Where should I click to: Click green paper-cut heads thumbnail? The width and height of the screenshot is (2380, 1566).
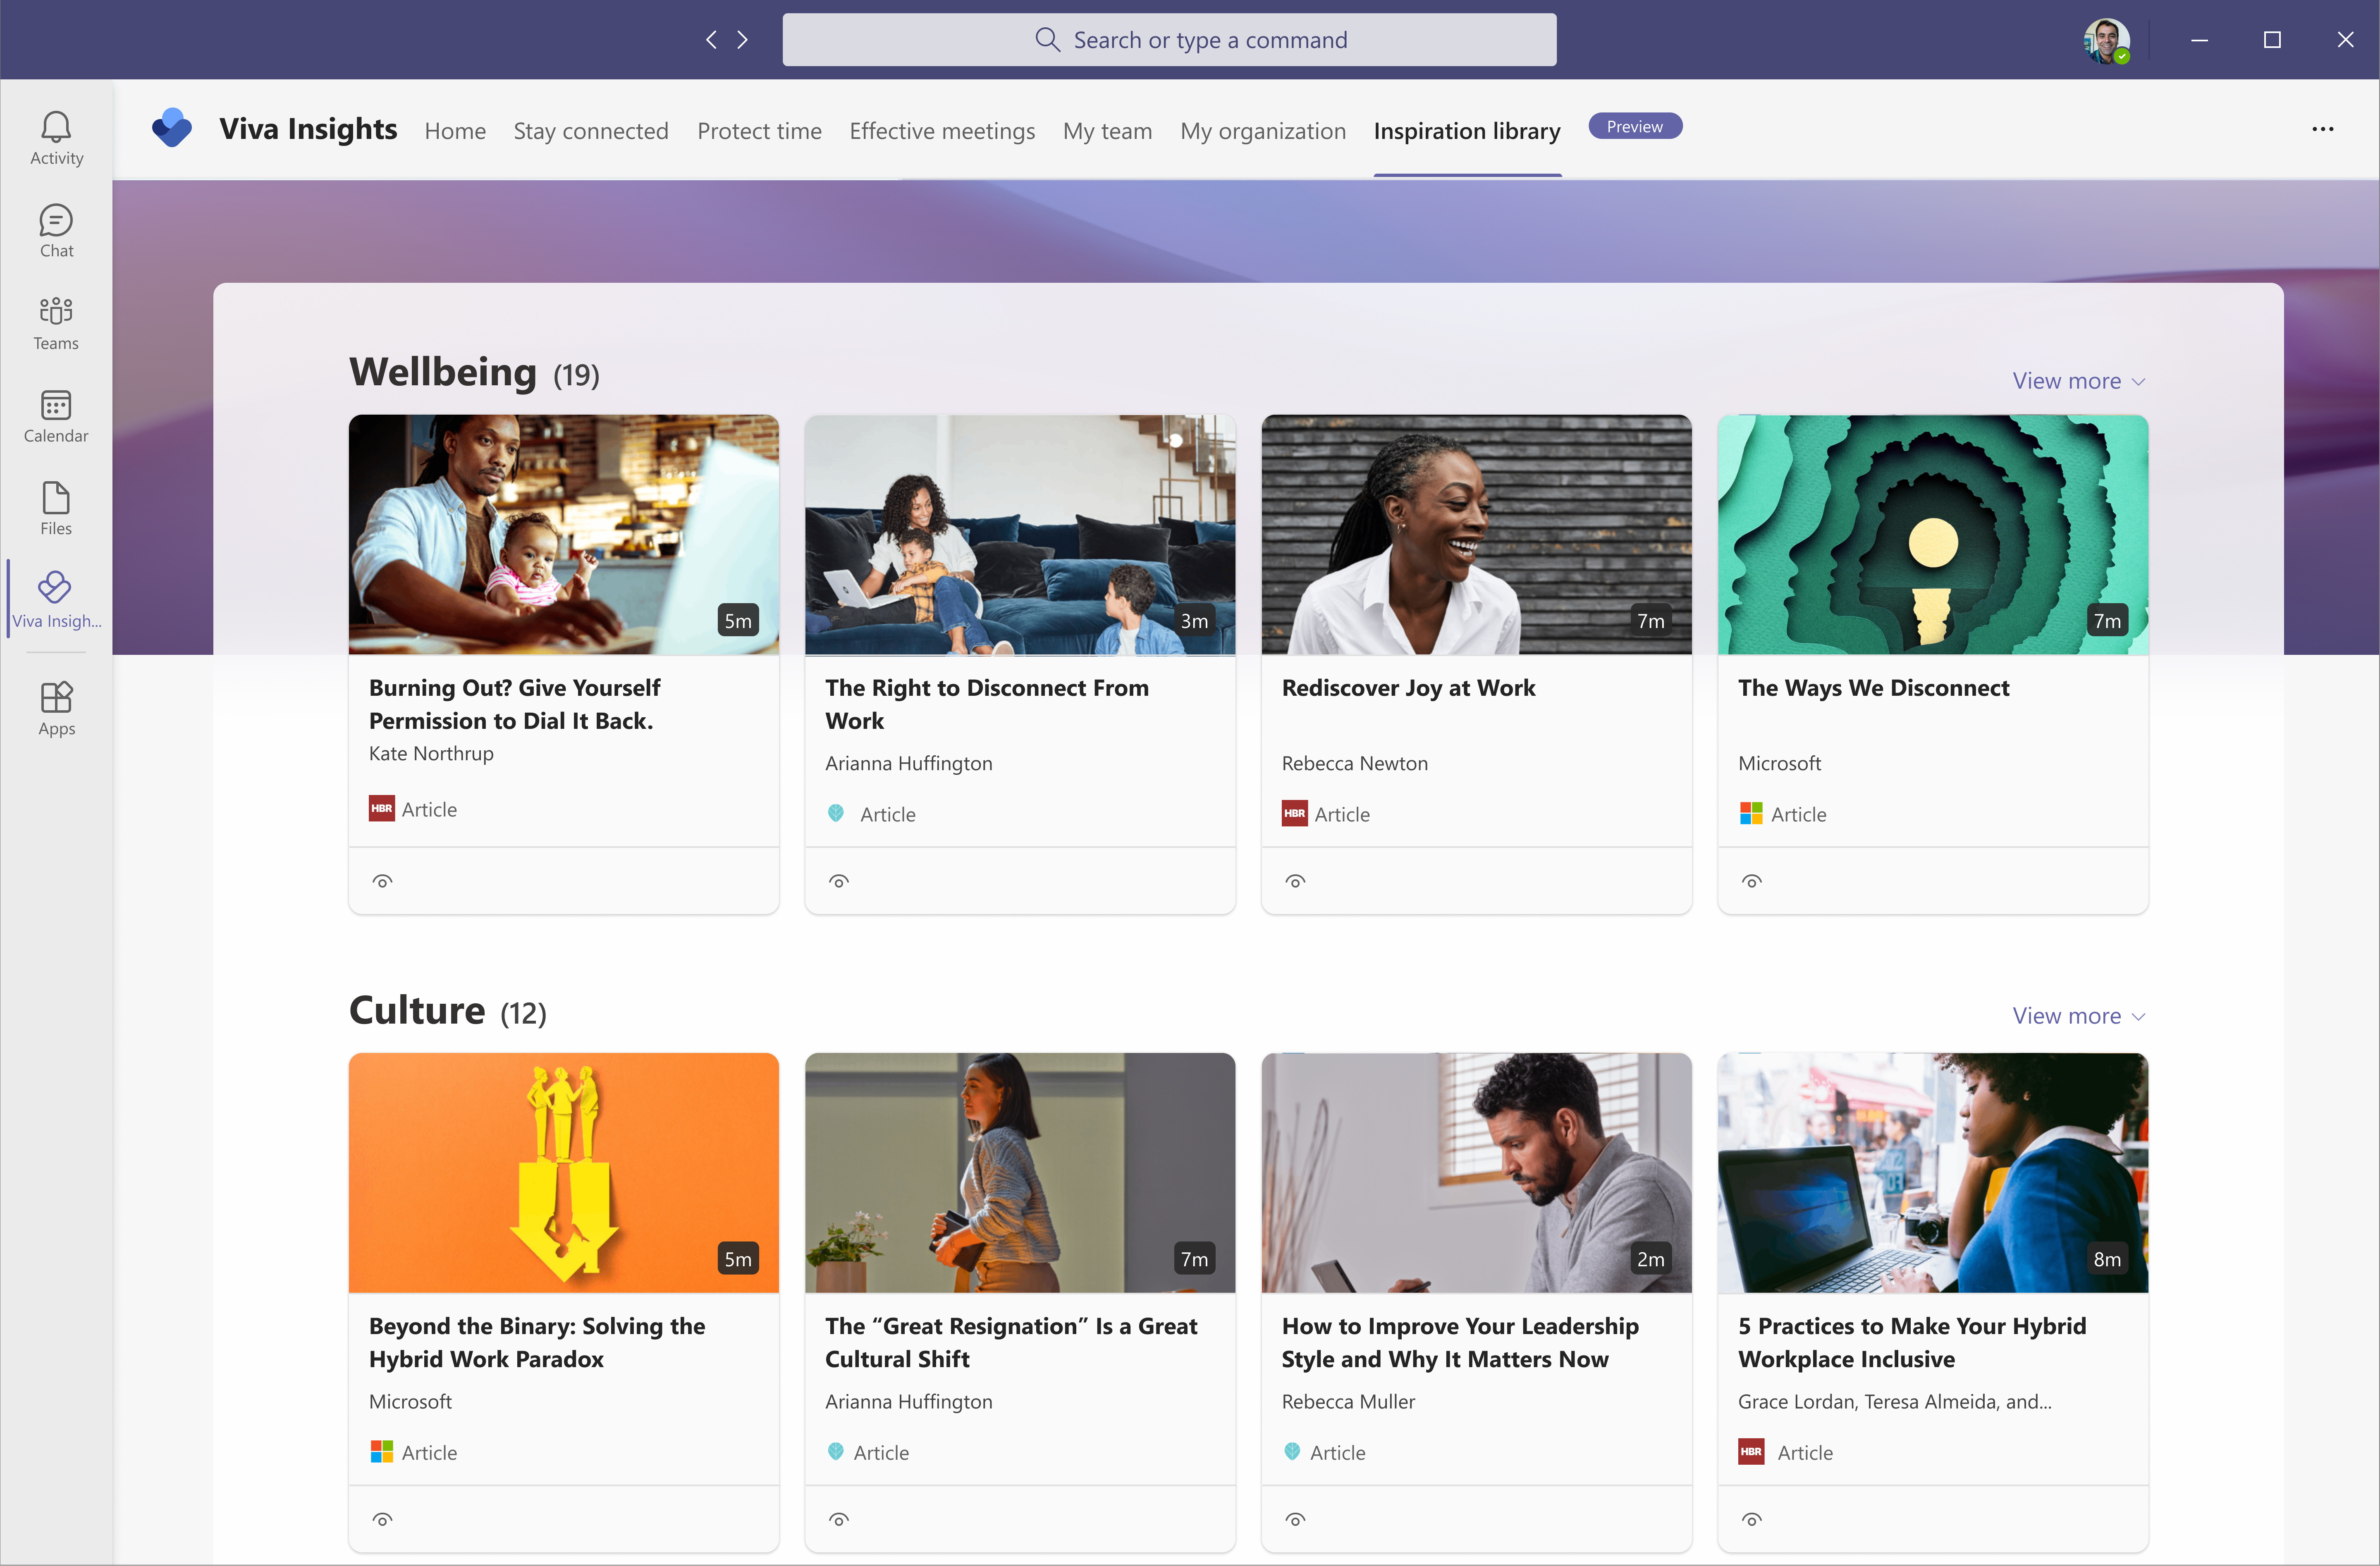1932,535
